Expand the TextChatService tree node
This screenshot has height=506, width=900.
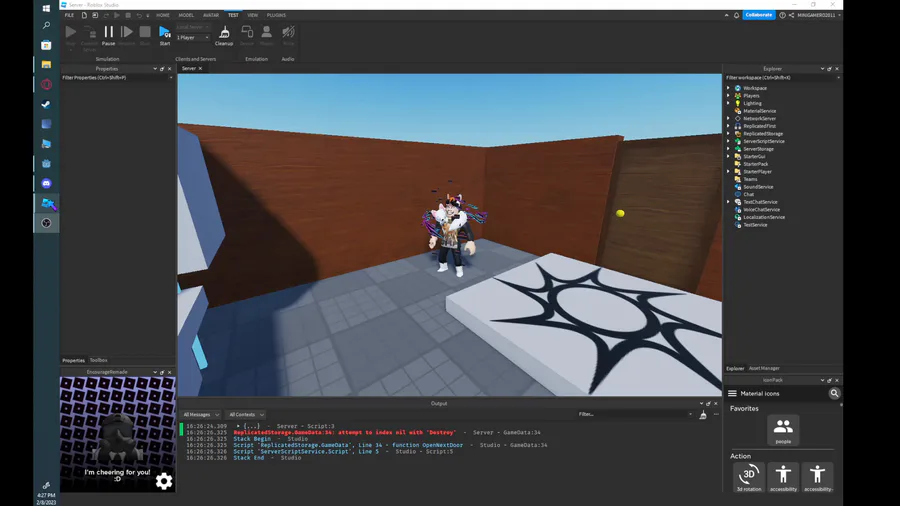(x=728, y=202)
